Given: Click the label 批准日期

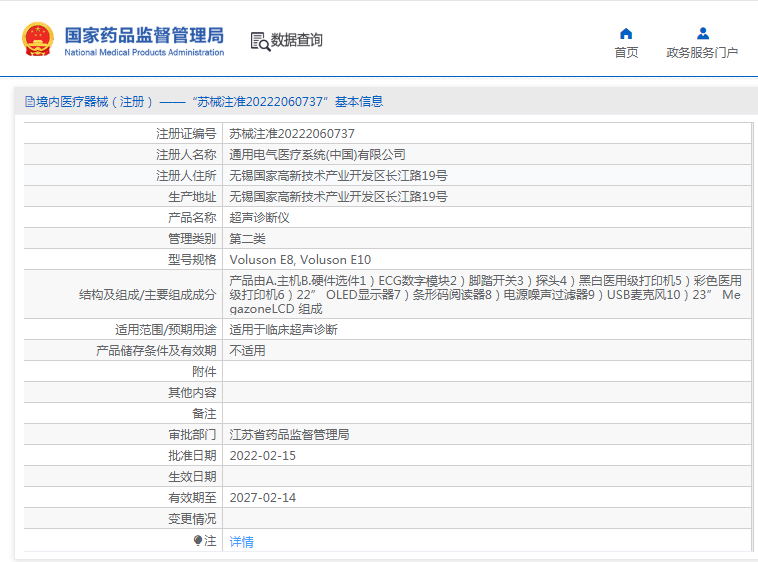Looking at the screenshot, I should tap(192, 456).
